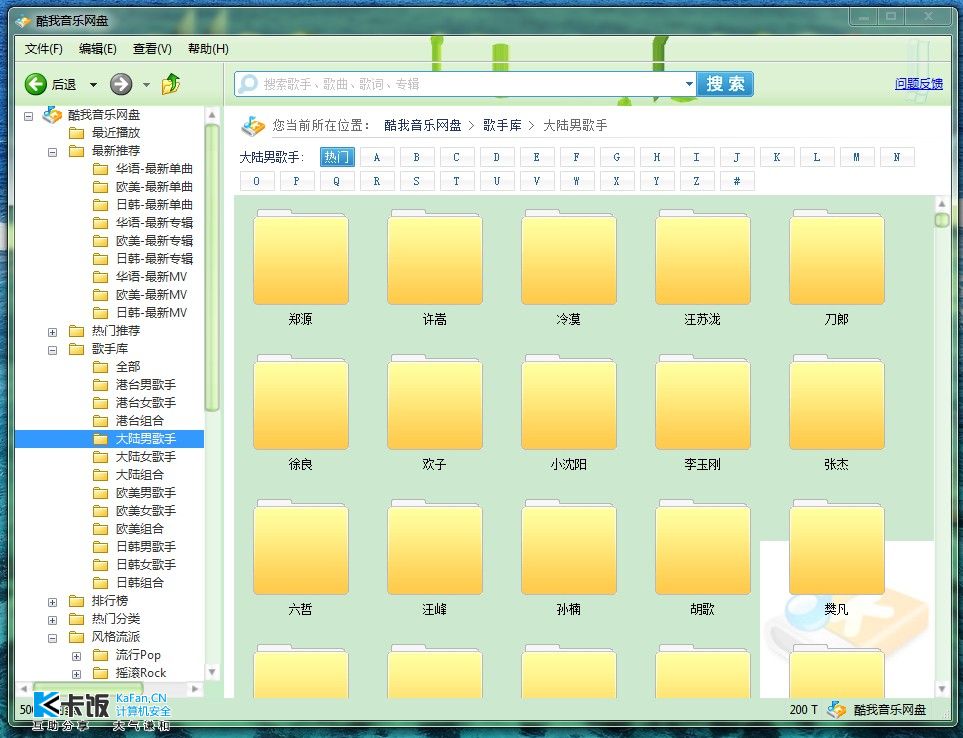The height and width of the screenshot is (738, 963).
Task: Open the 李玉刚 artist folder
Action: pyautogui.click(x=702, y=403)
